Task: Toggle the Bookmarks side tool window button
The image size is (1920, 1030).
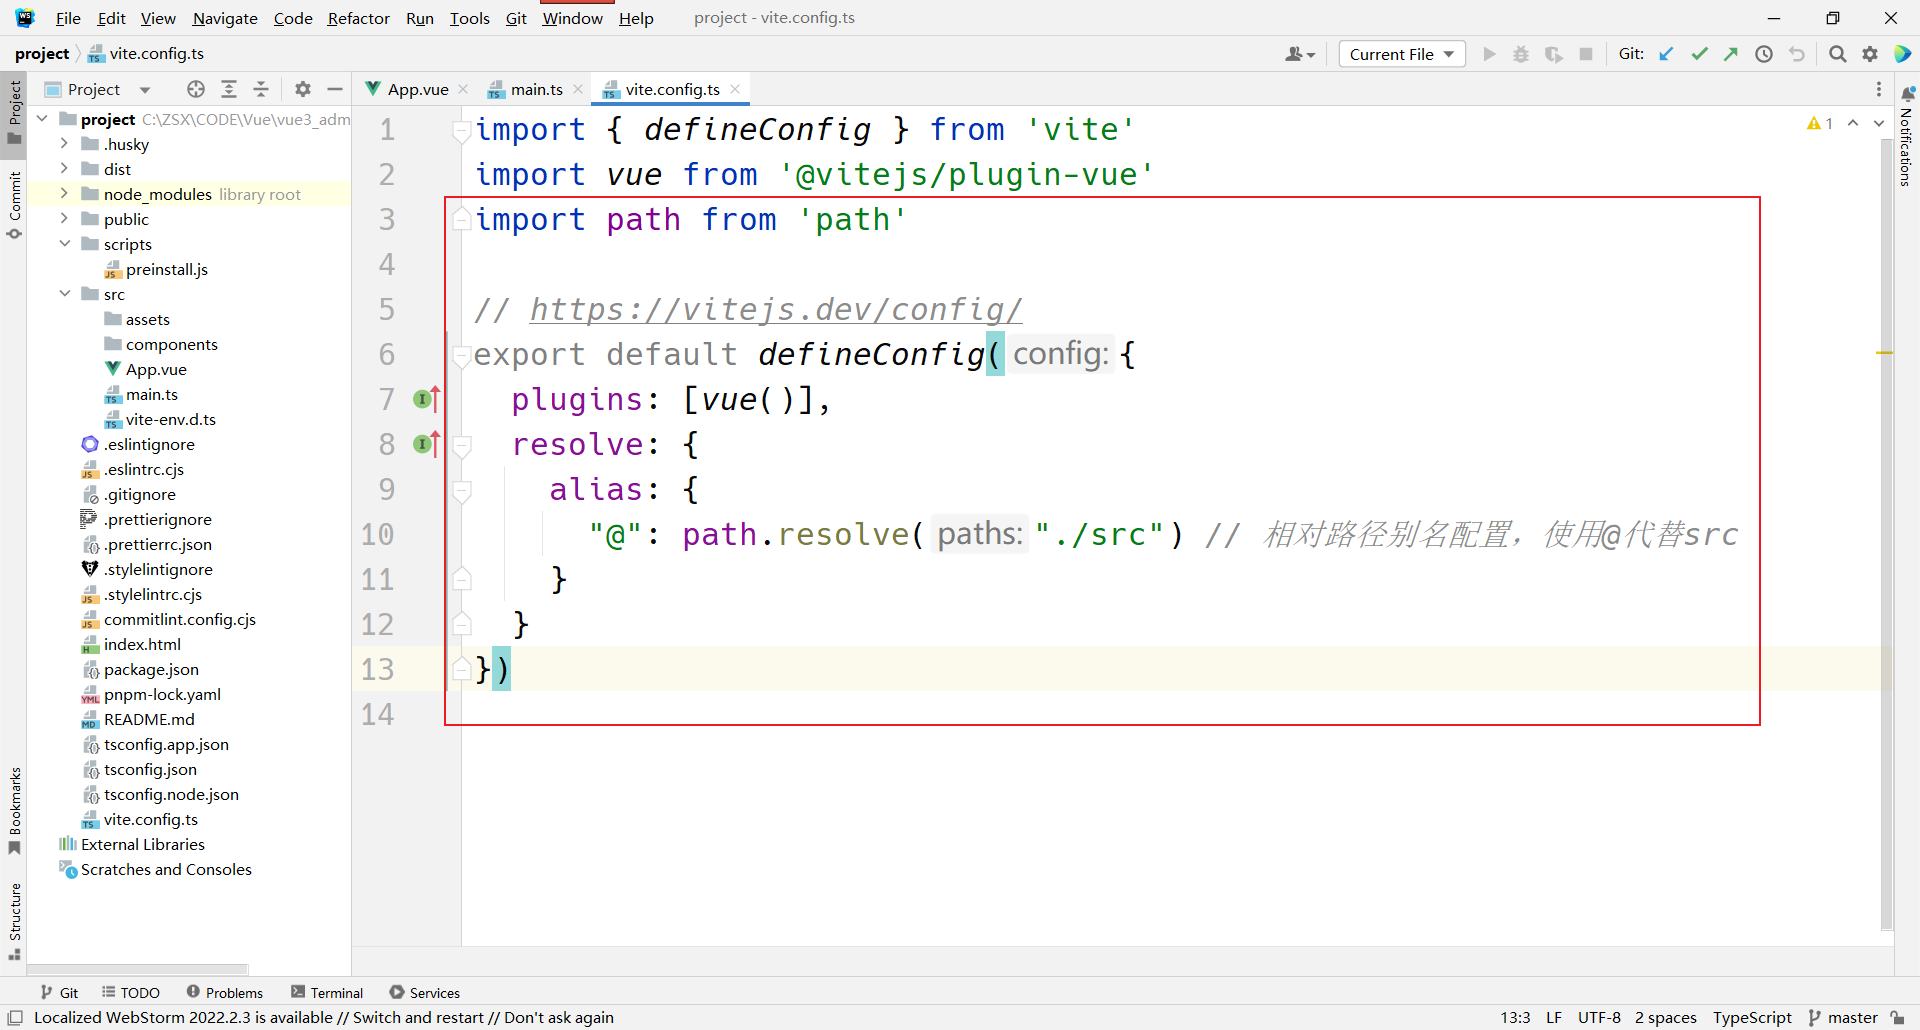Action: (x=14, y=810)
